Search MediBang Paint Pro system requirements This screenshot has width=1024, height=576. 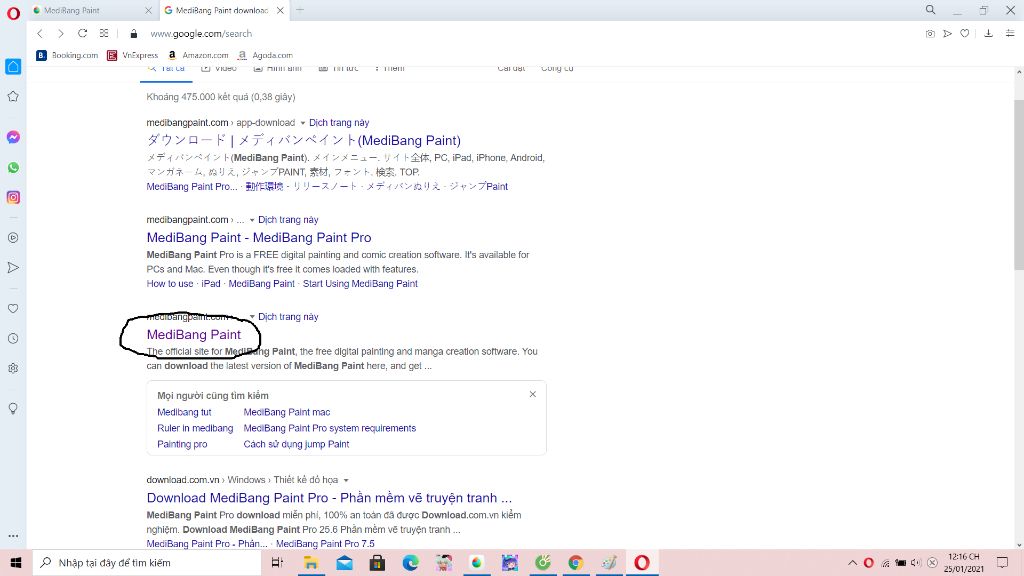click(330, 428)
